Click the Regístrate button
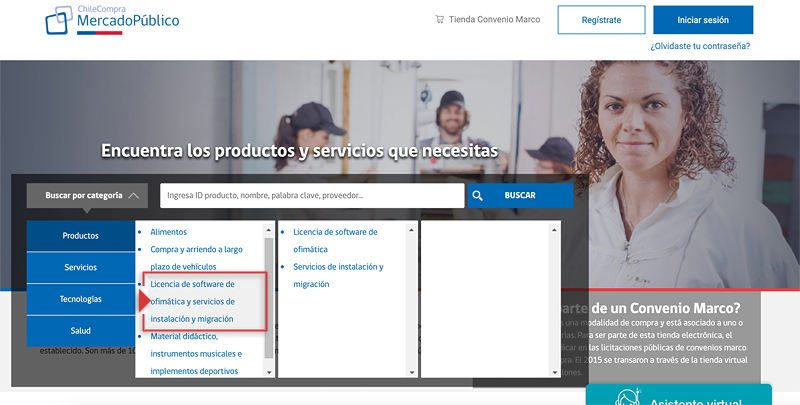The image size is (800, 405). coord(601,20)
